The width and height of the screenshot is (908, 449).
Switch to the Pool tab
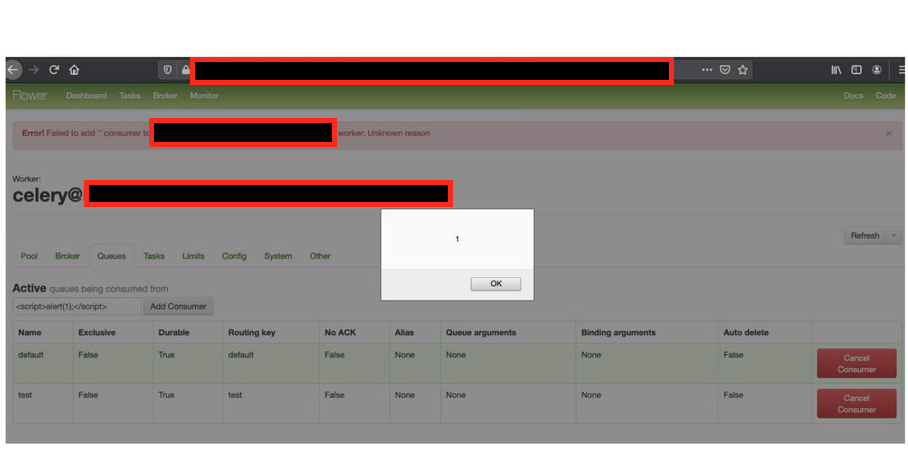tap(29, 256)
